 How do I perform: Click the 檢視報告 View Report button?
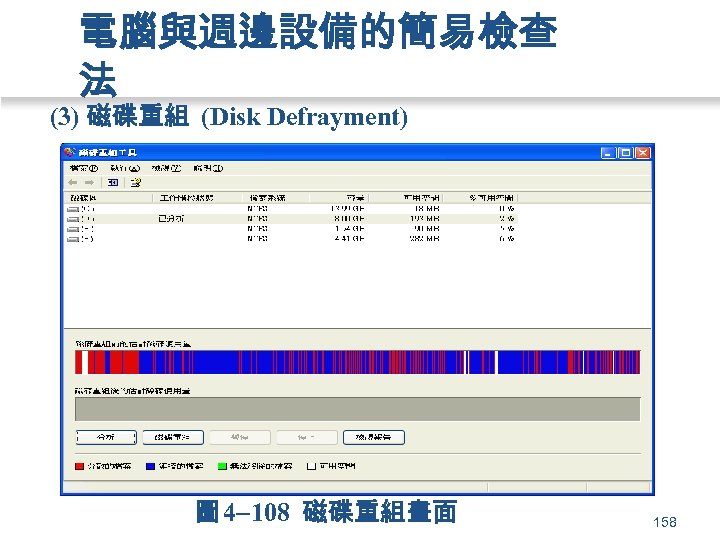pos(374,437)
